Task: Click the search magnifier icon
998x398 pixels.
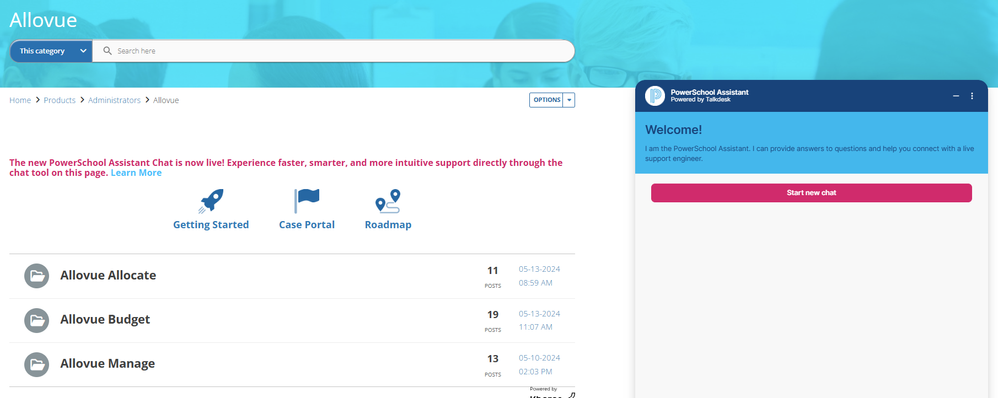Action: pos(108,51)
